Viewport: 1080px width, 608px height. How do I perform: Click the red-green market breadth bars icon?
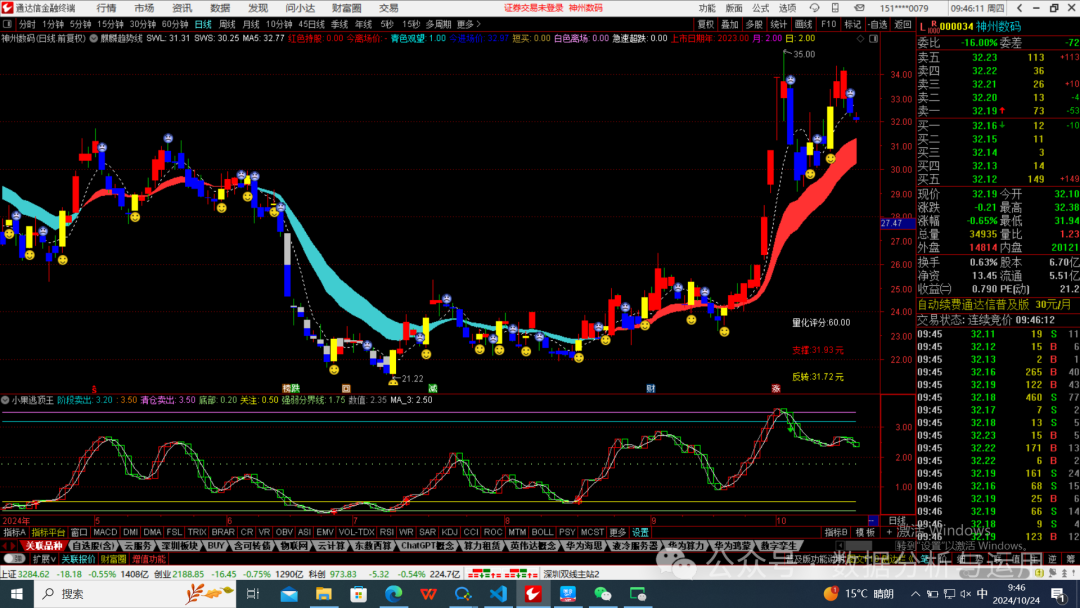(x=502, y=574)
